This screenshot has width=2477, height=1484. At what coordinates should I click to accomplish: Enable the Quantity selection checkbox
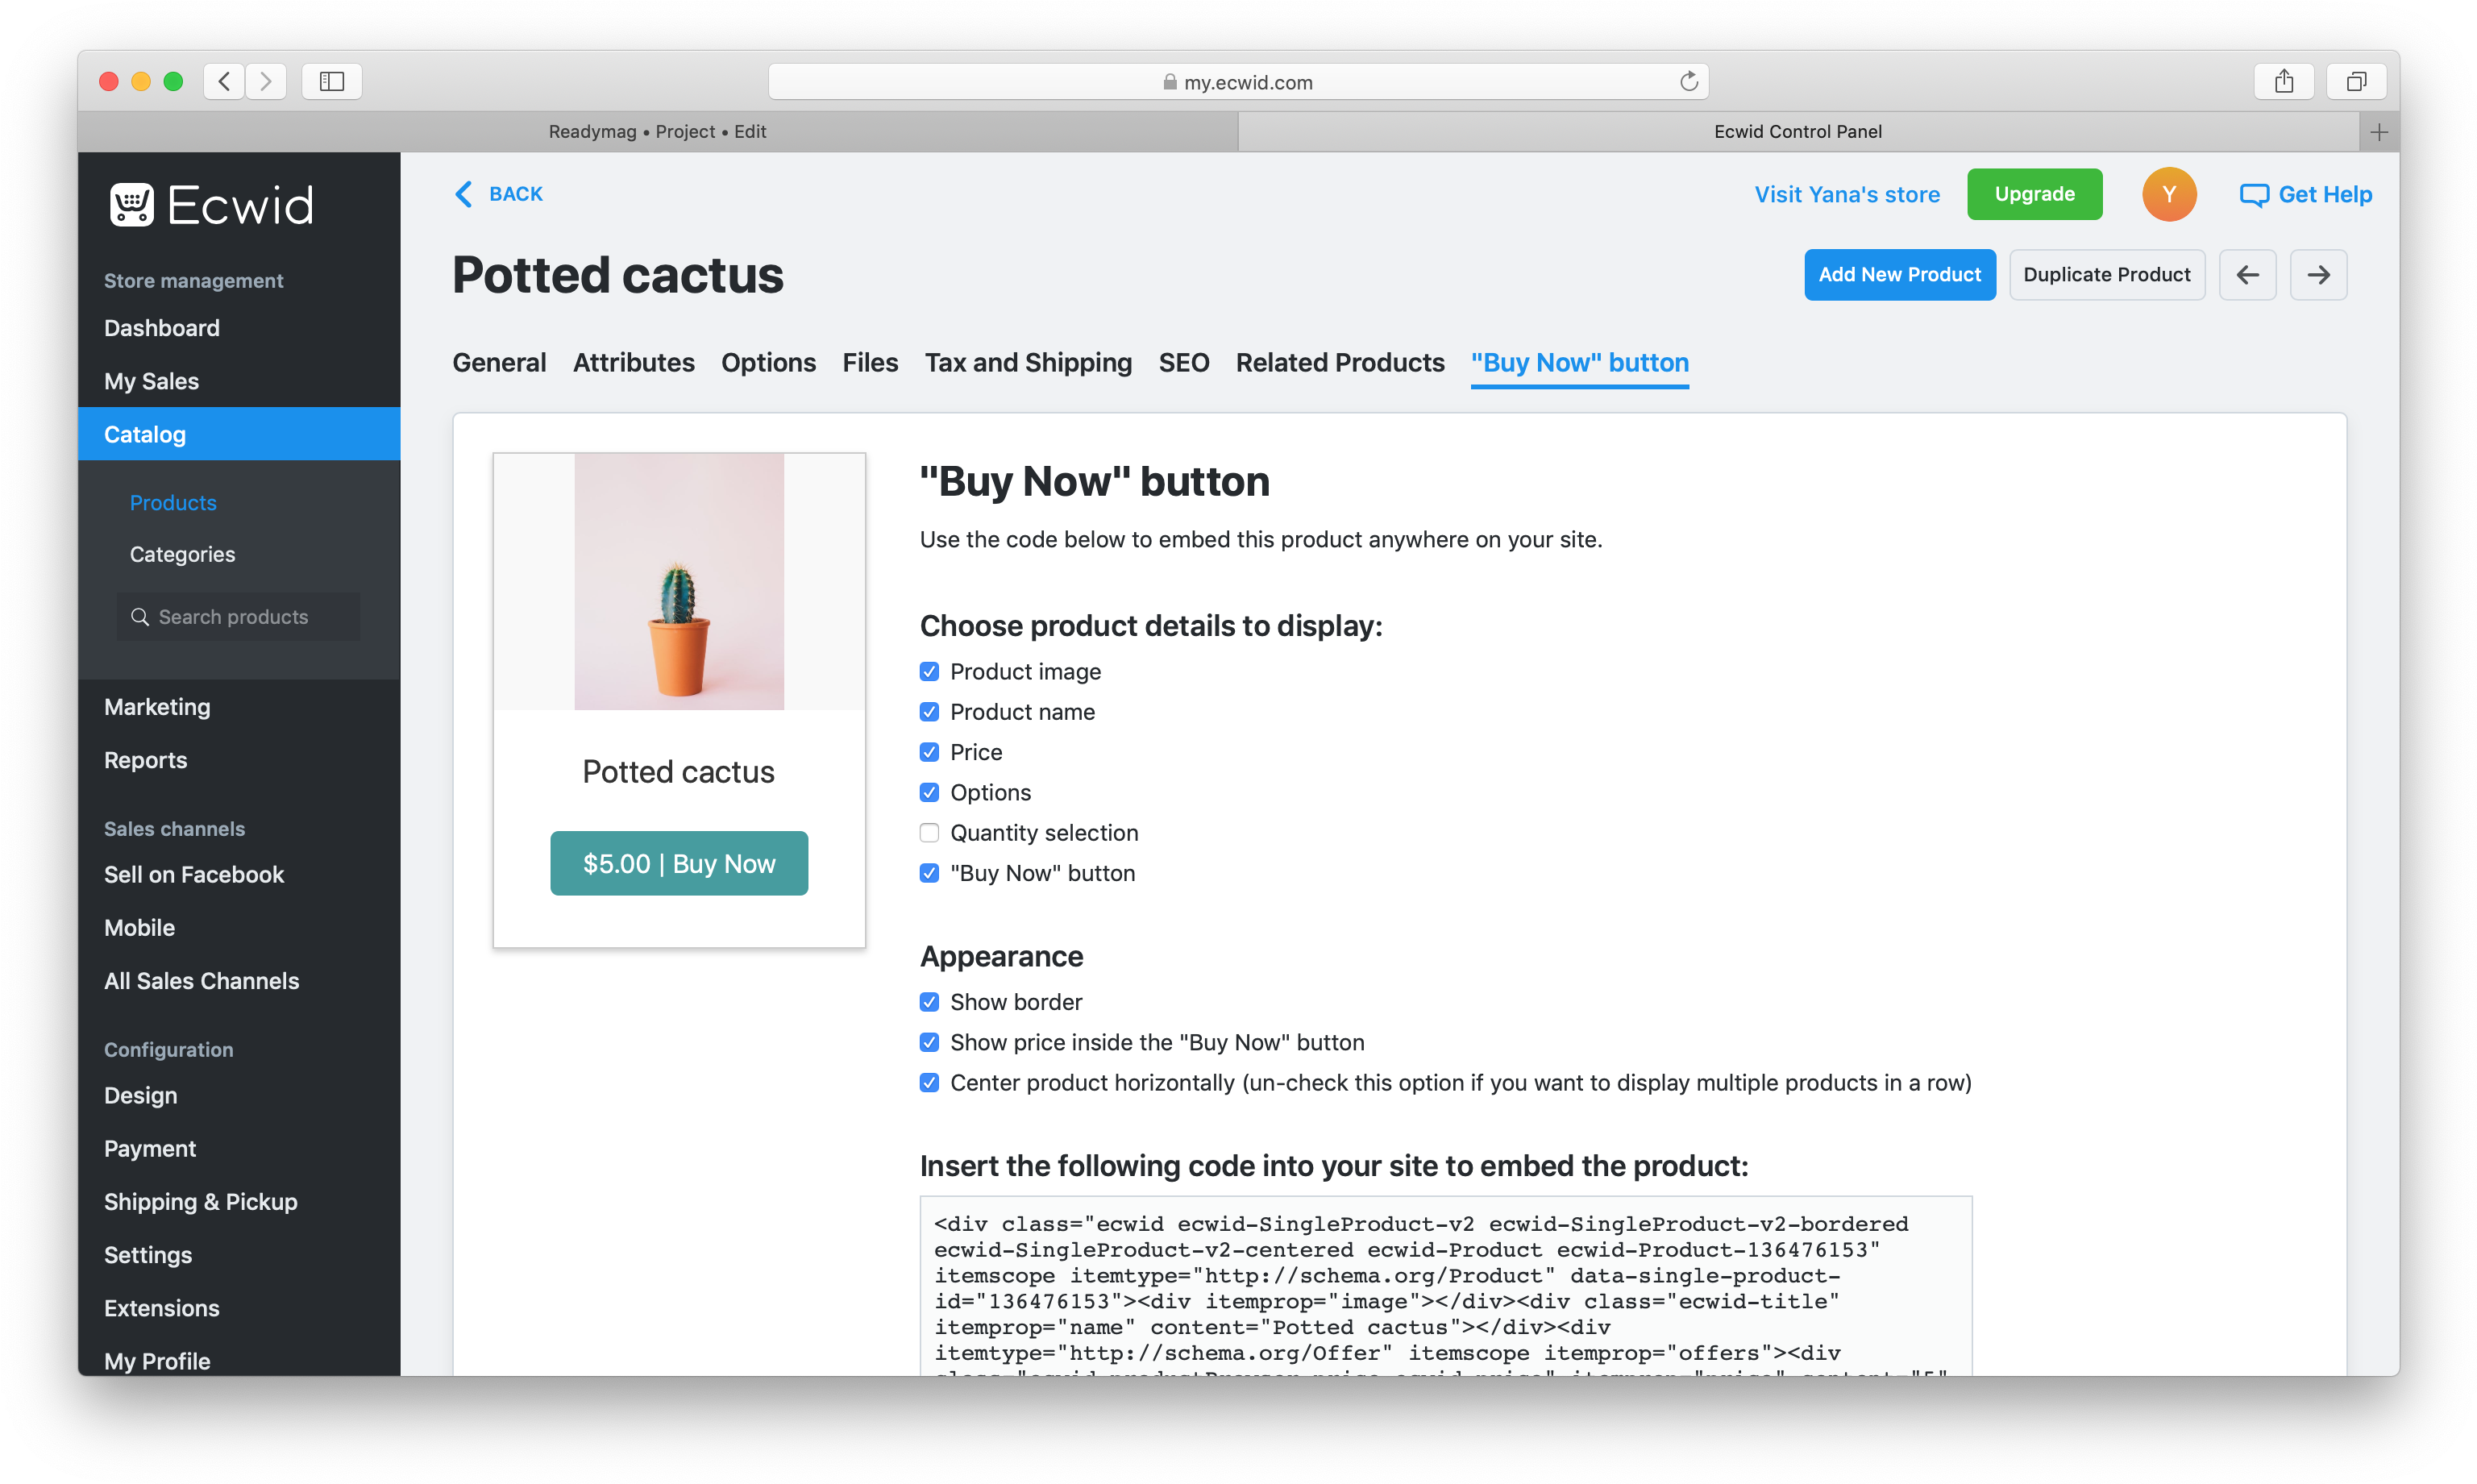coord(929,833)
